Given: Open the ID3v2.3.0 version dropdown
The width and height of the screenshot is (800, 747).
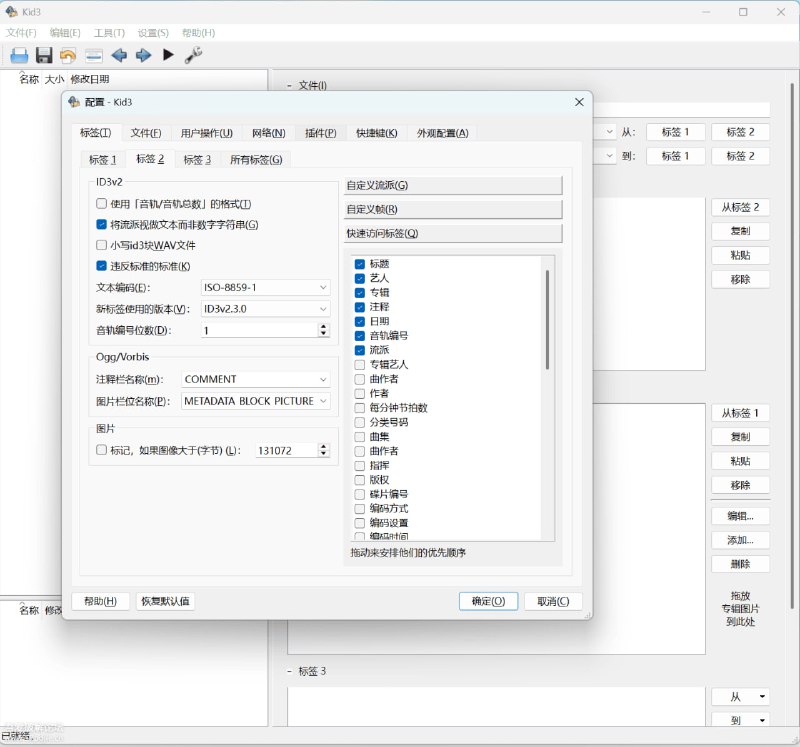Looking at the screenshot, I should (265, 309).
